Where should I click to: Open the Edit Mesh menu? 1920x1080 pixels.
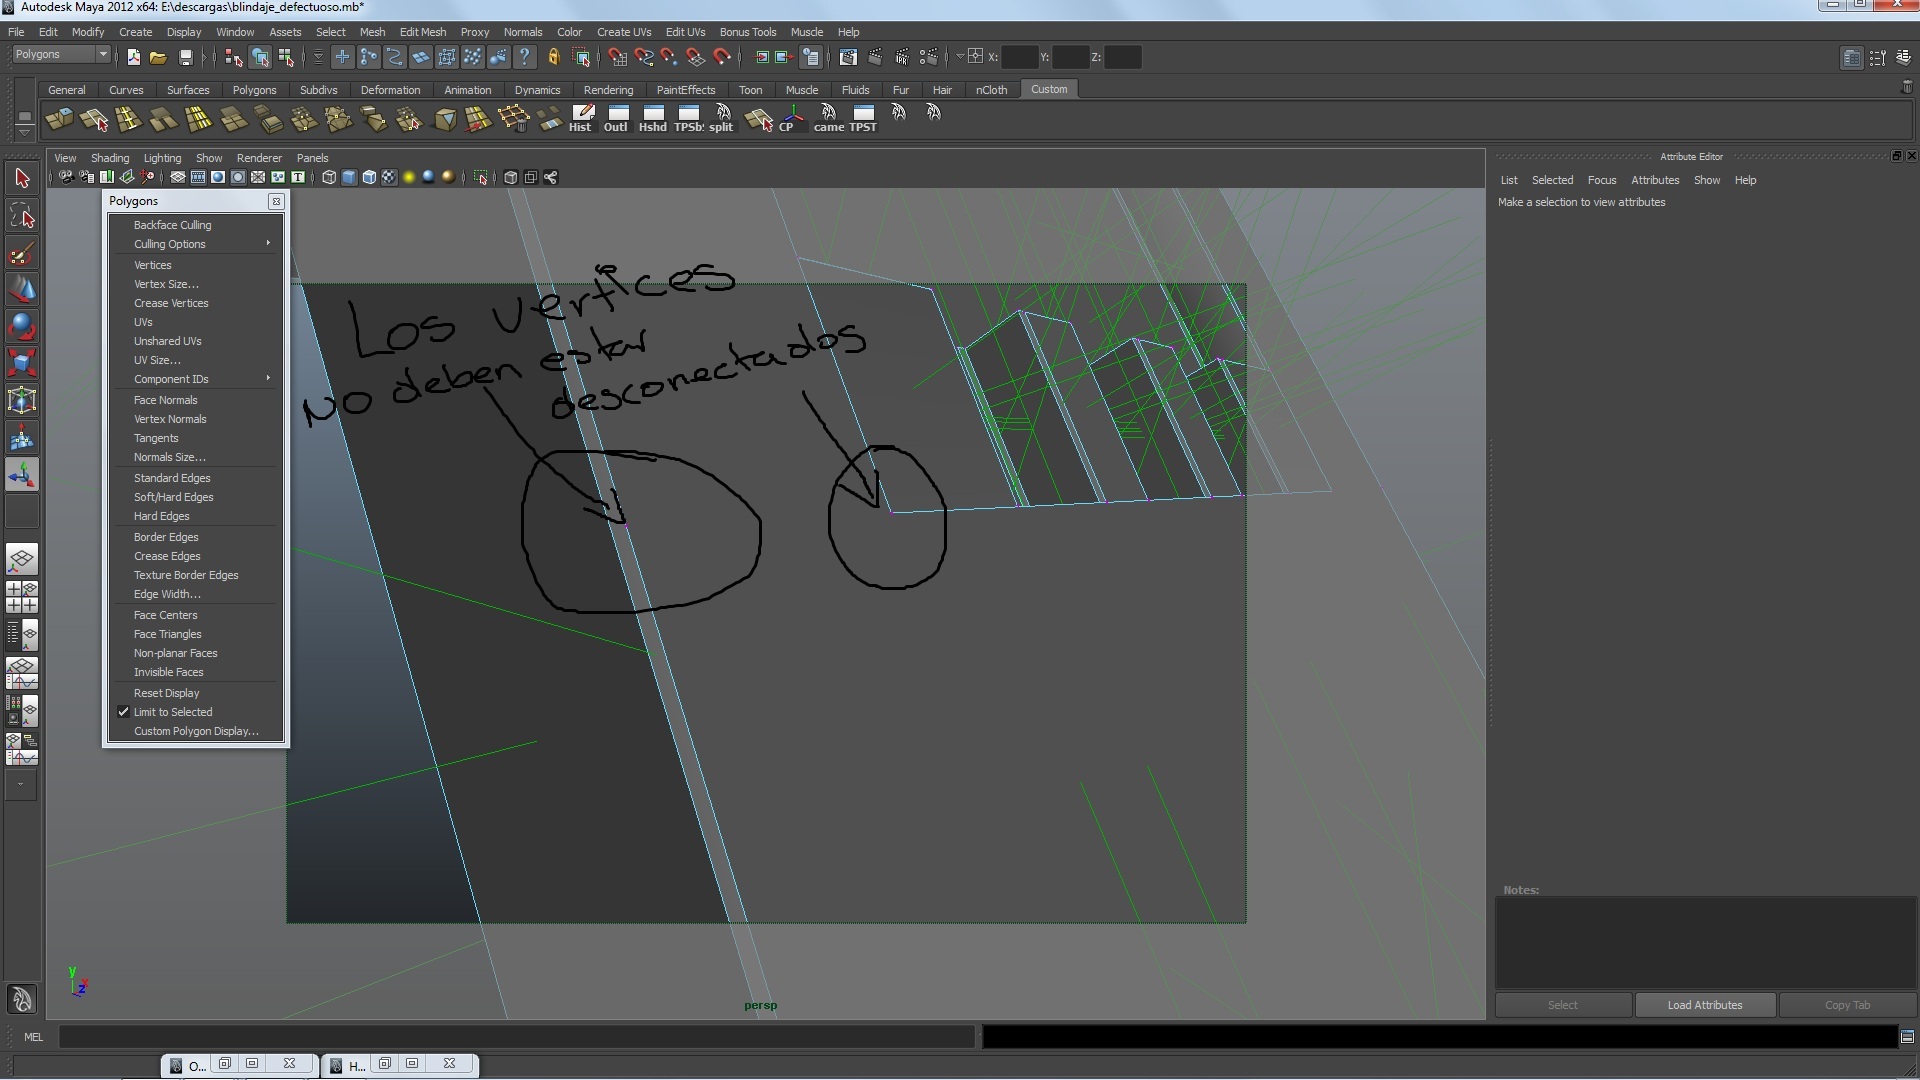click(x=422, y=32)
